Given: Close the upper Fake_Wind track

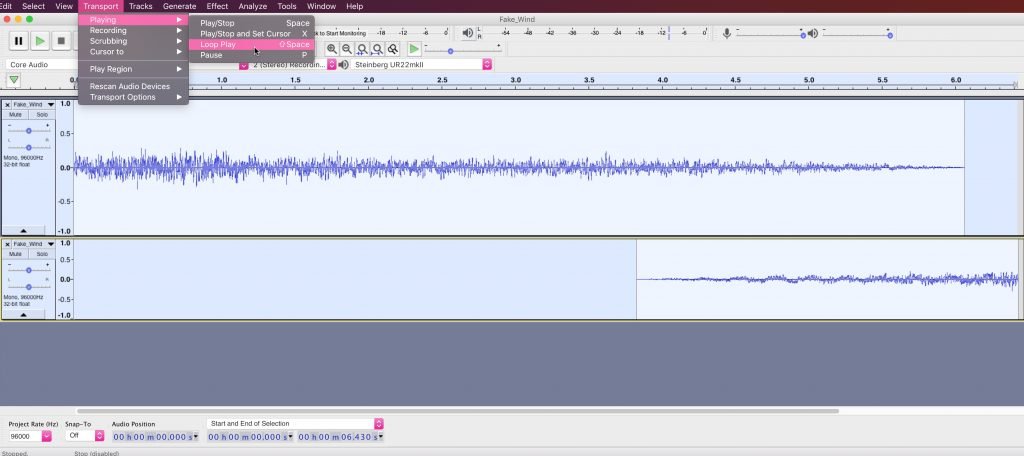Looking at the screenshot, I should 8,105.
